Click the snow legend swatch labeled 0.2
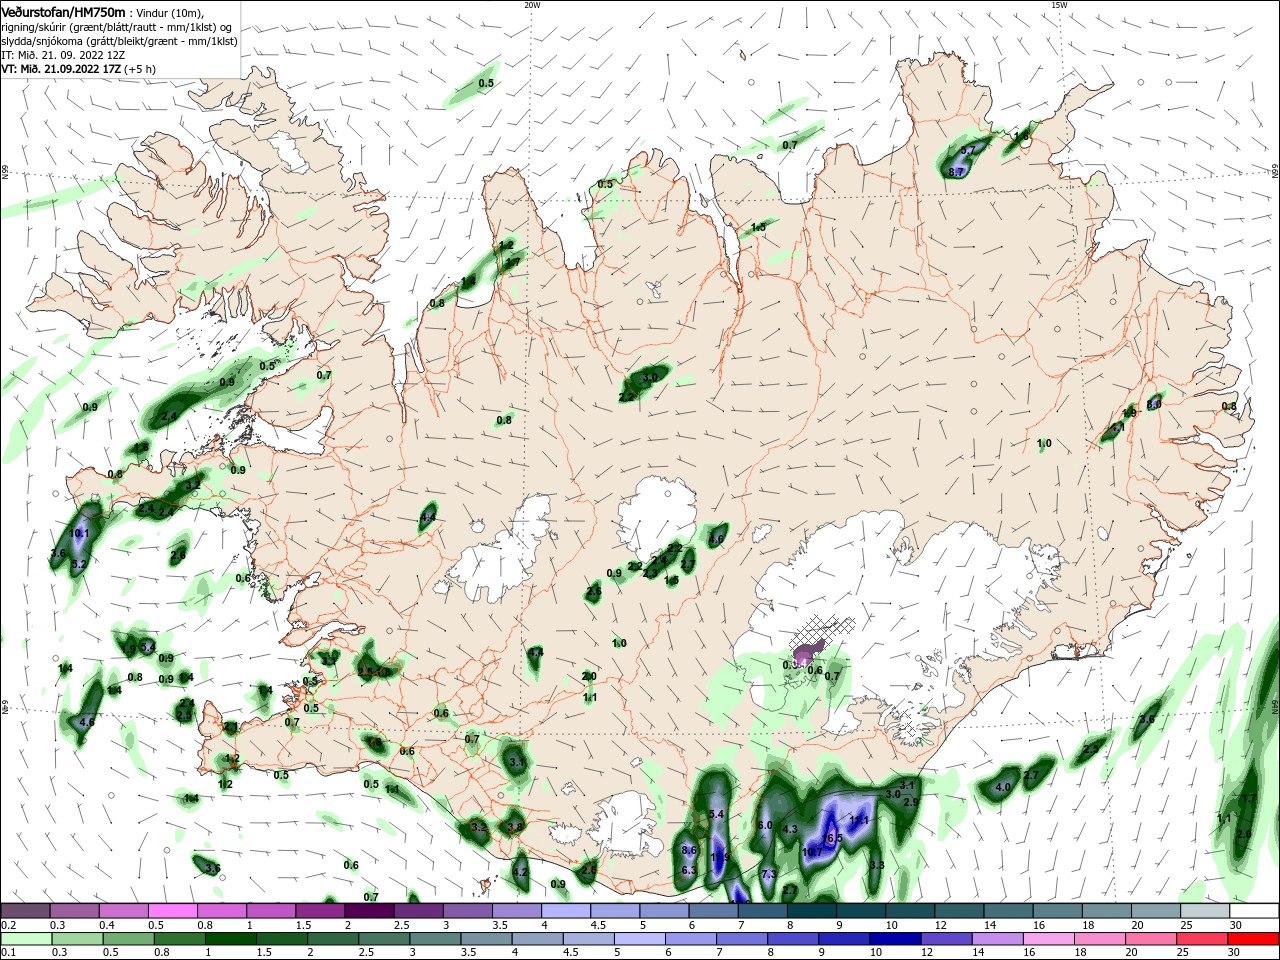 [25, 911]
